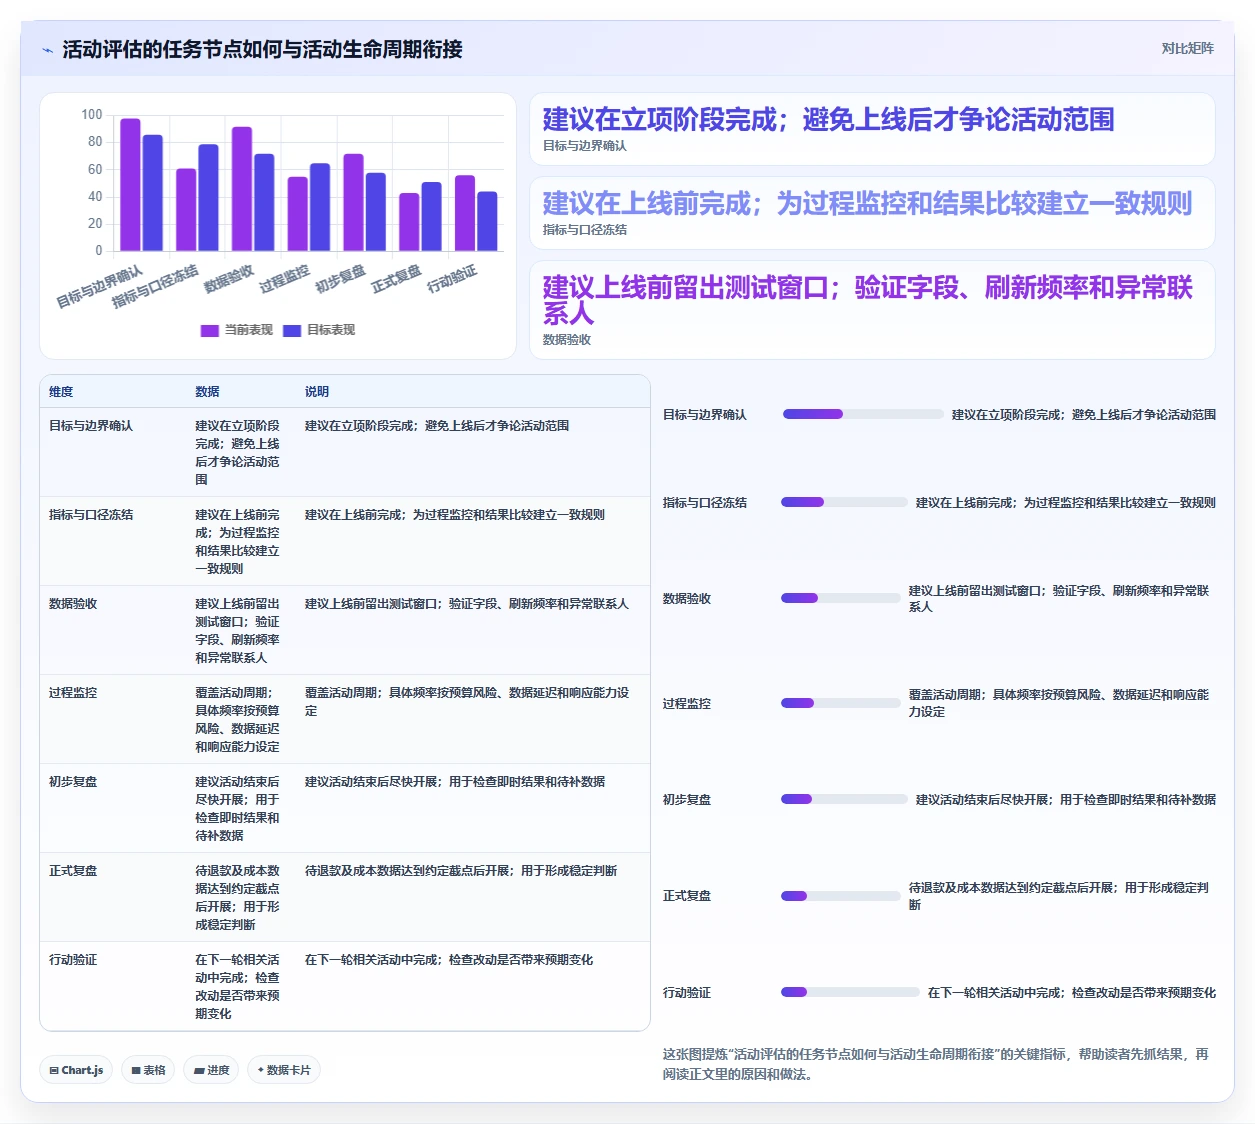Click the Chart.js tag button
The width and height of the screenshot is (1255, 1124).
(76, 1070)
